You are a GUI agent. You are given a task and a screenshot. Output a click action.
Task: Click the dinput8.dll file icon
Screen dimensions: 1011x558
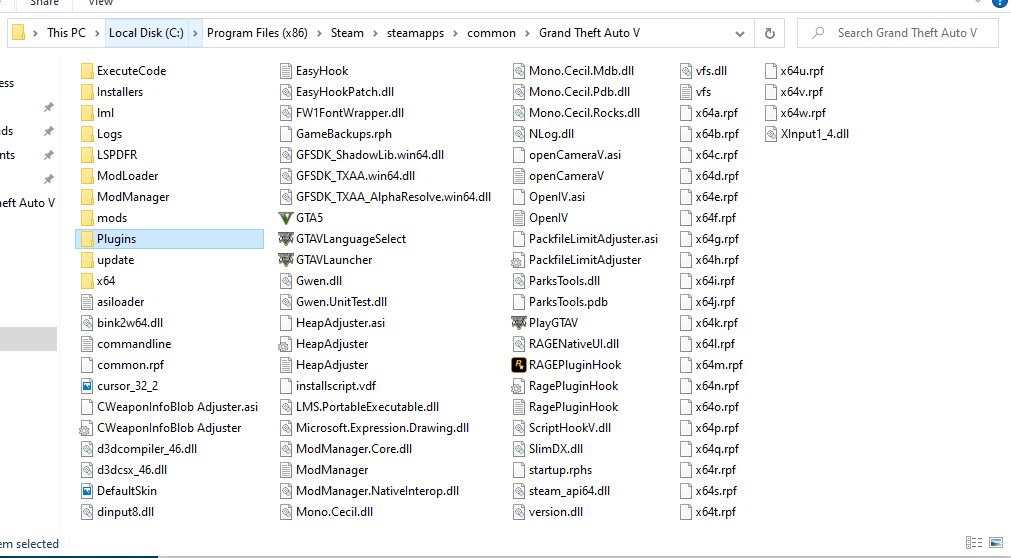click(87, 512)
